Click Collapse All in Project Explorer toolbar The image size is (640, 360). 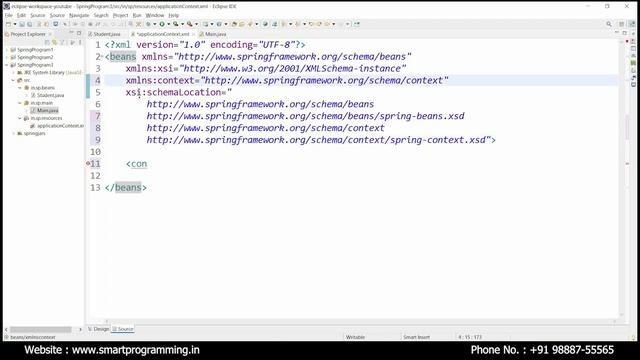coord(47,42)
